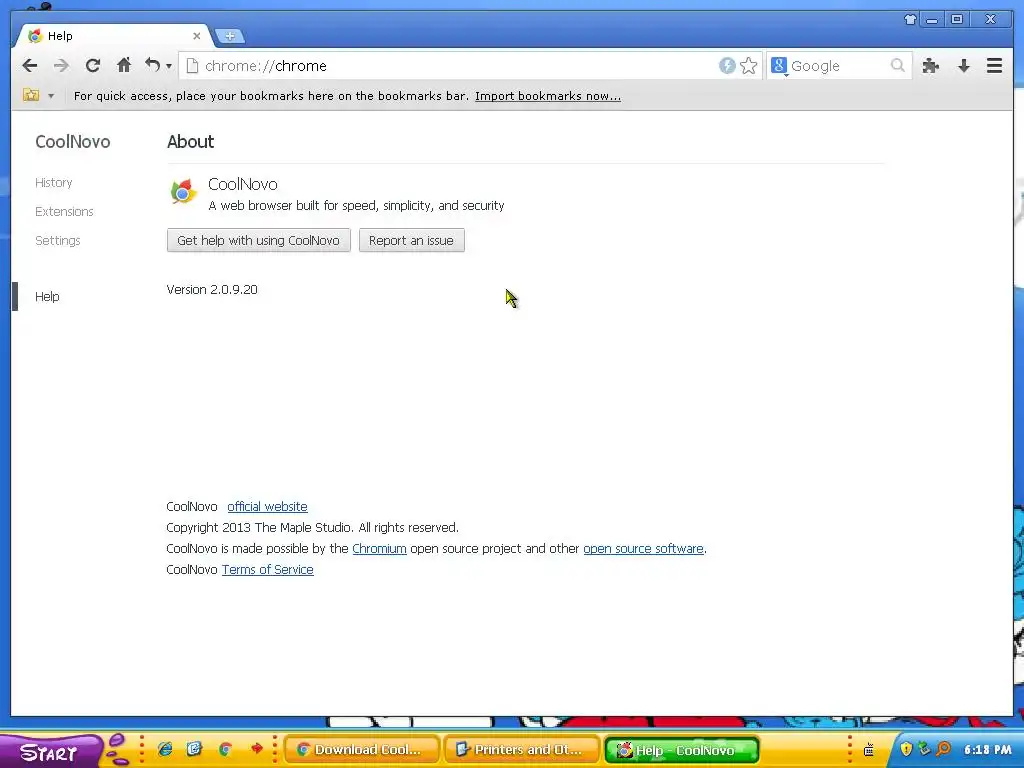The height and width of the screenshot is (768, 1024).
Task: Launch Chrome icon from quick launch
Action: (225, 749)
